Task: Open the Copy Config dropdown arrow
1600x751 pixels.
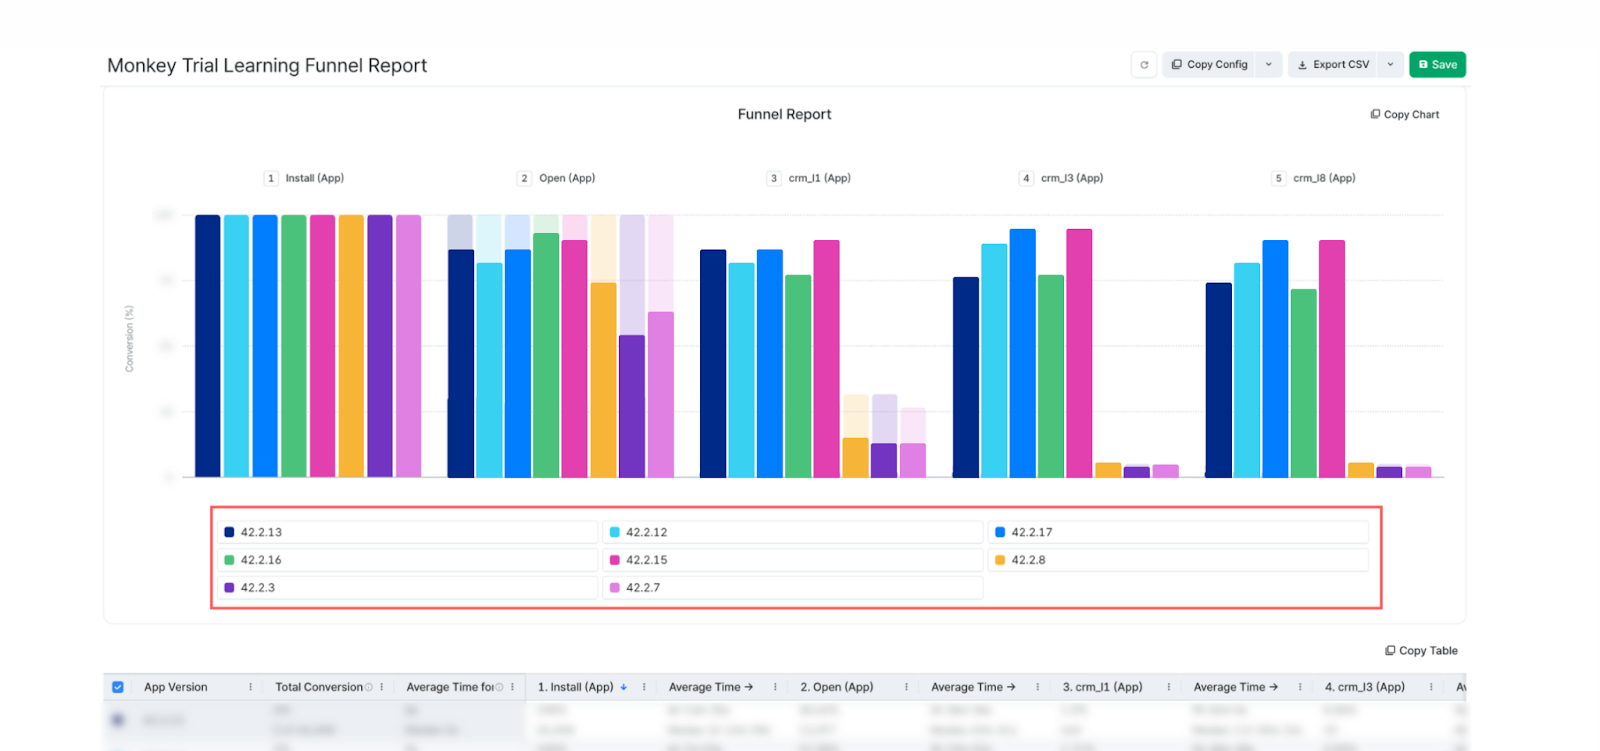Action: click(1269, 65)
